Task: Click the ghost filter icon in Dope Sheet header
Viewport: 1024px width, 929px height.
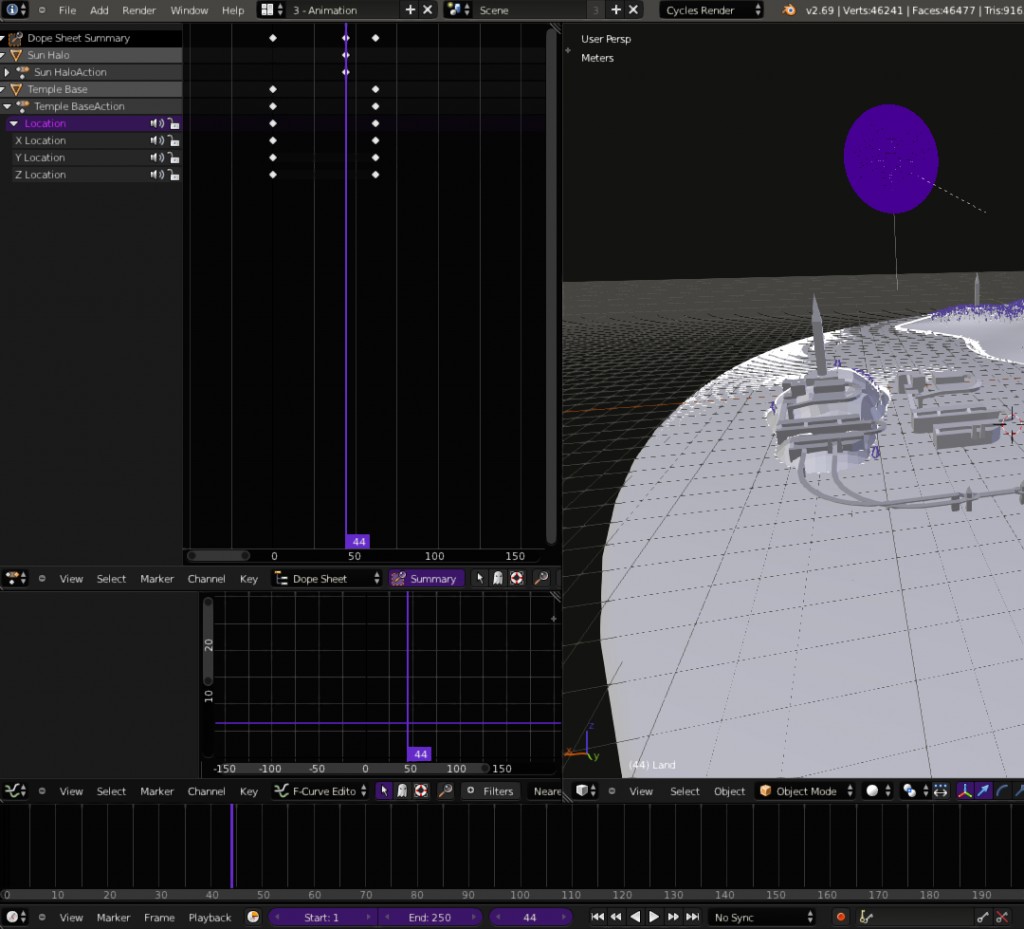Action: point(497,578)
